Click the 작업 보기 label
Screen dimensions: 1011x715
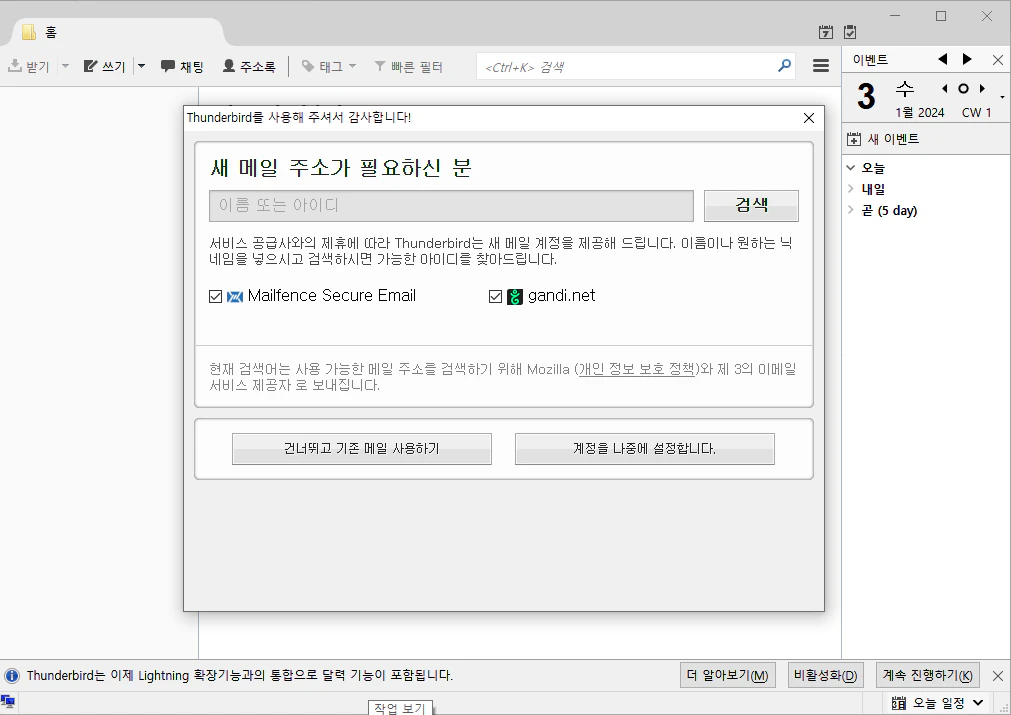[x=400, y=708]
